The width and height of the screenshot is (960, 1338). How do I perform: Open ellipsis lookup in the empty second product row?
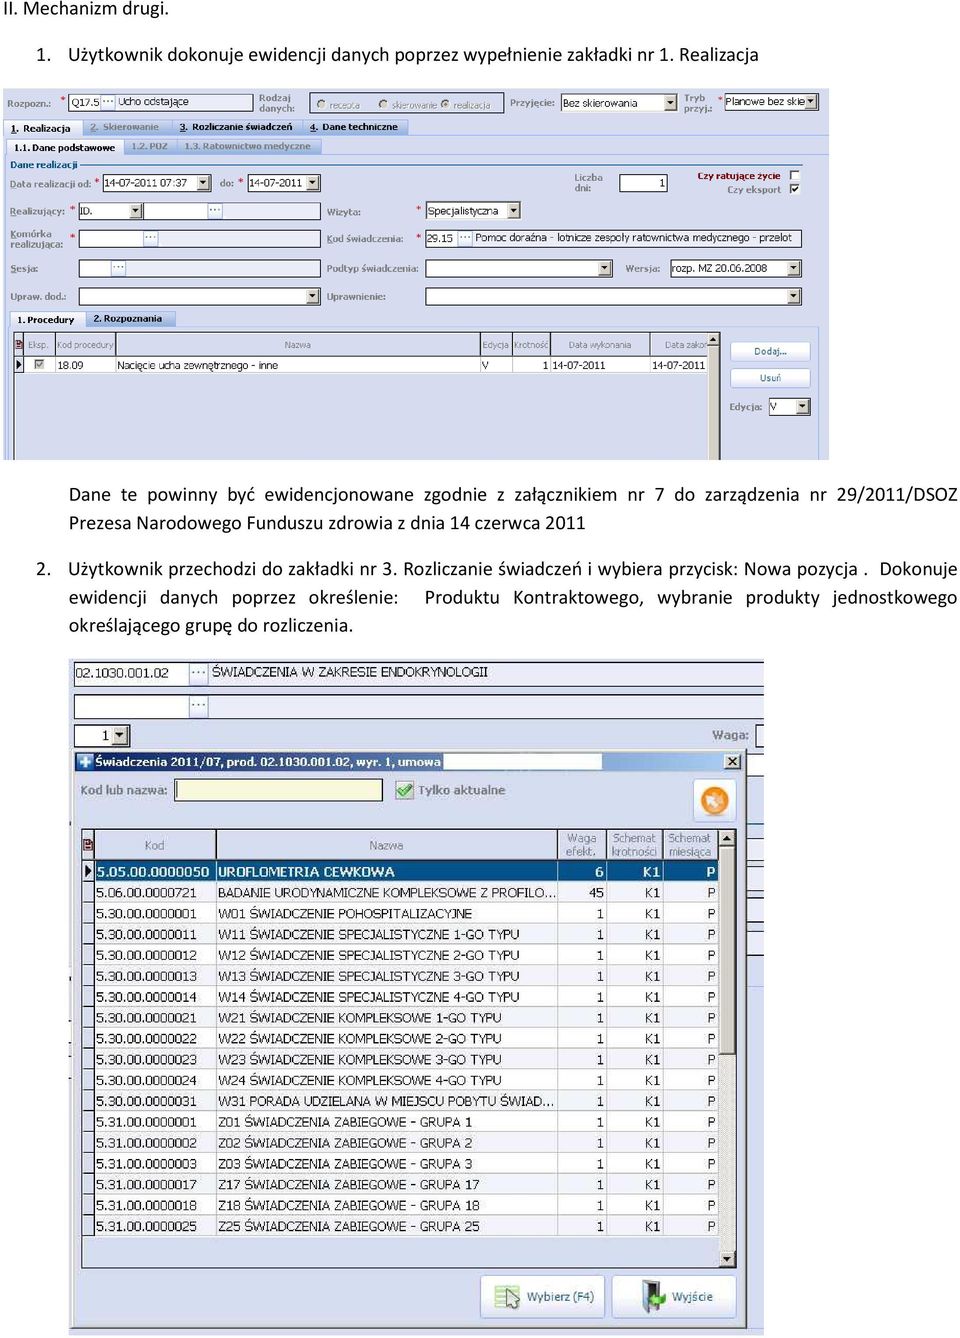(x=199, y=706)
